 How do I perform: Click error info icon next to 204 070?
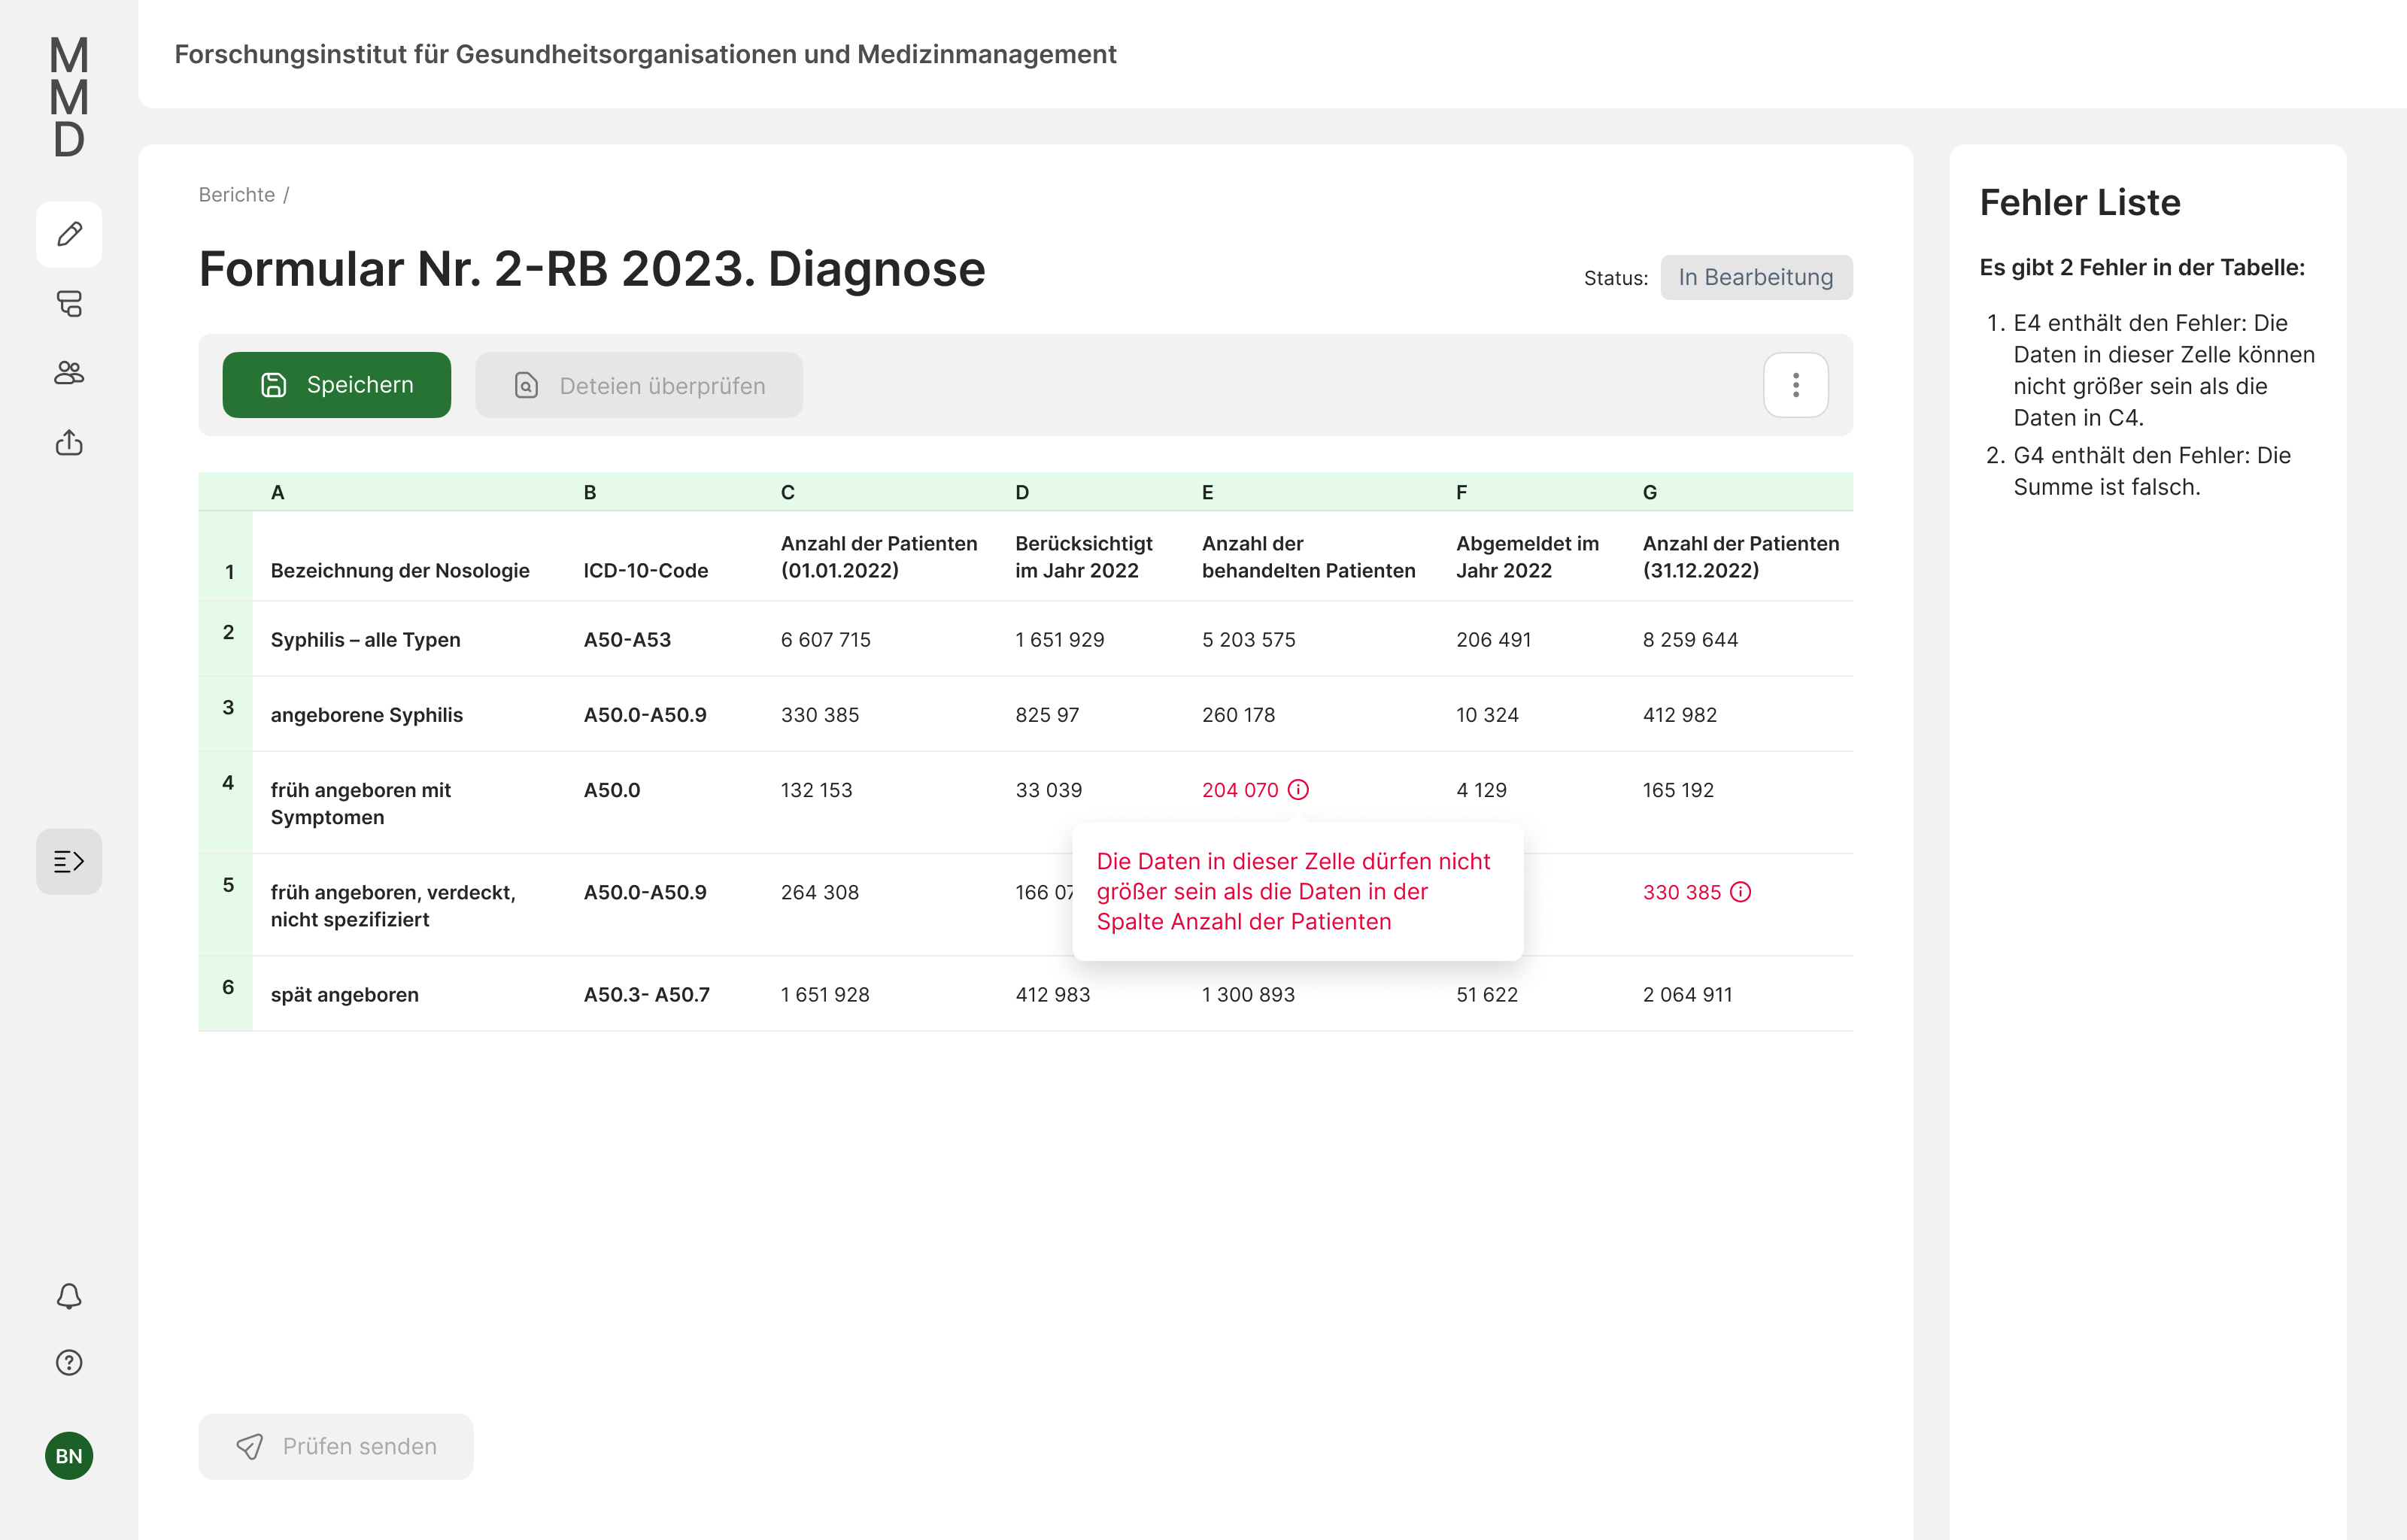coord(1298,790)
